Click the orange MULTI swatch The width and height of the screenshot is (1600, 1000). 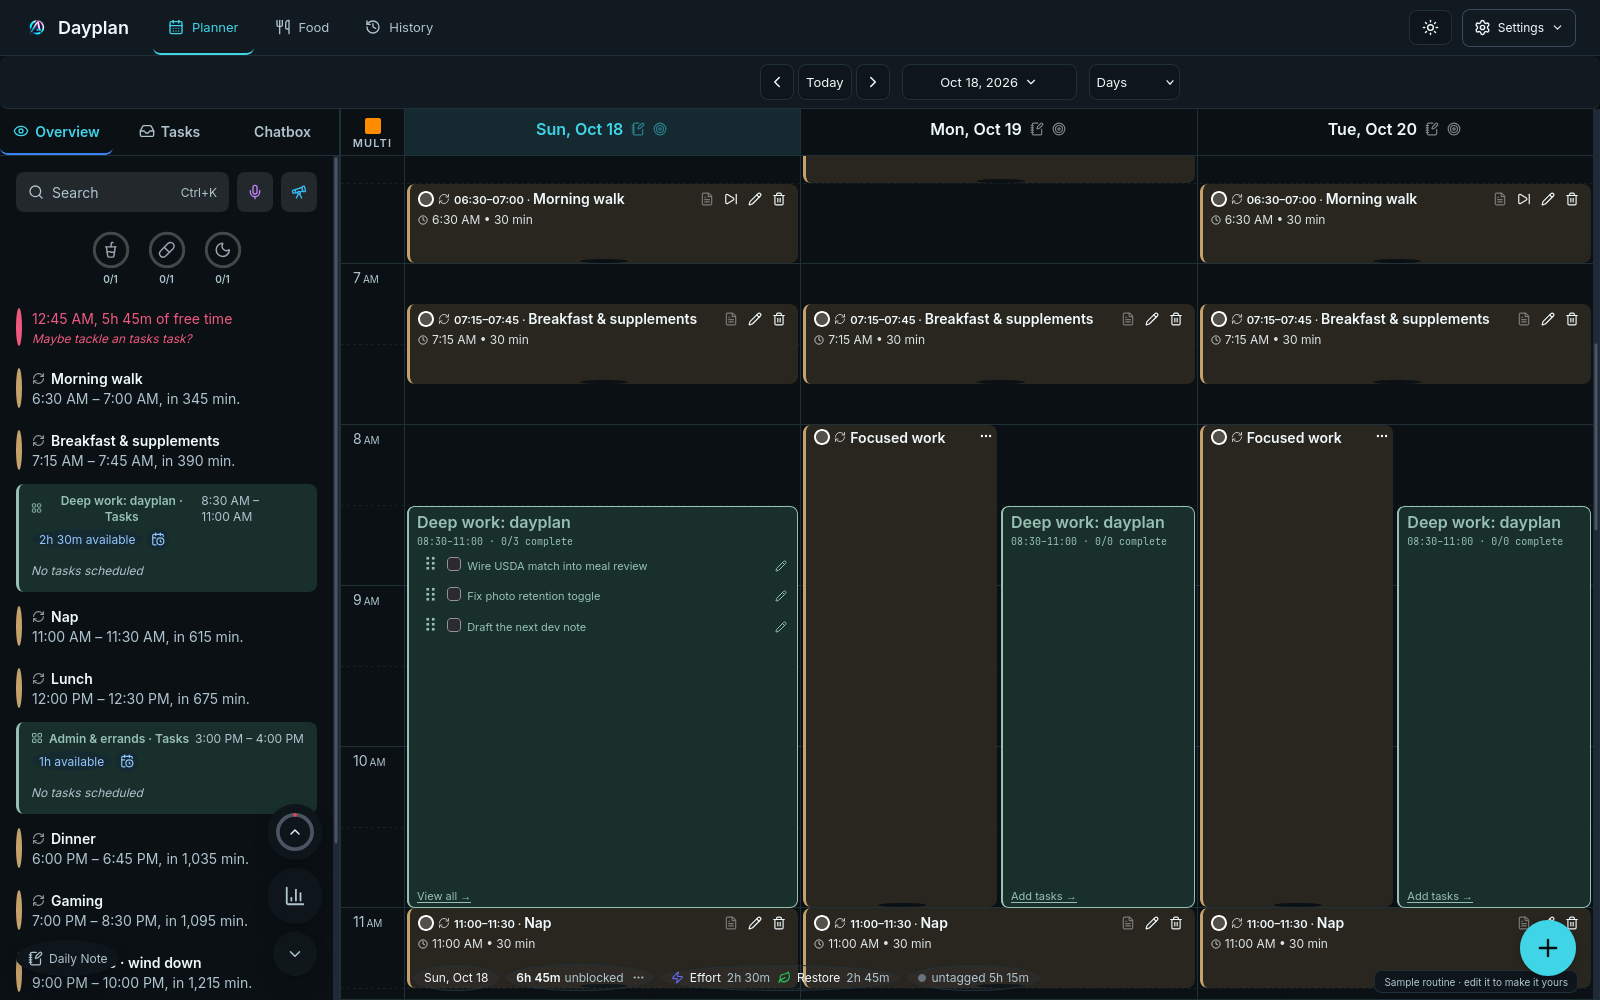[x=373, y=126]
